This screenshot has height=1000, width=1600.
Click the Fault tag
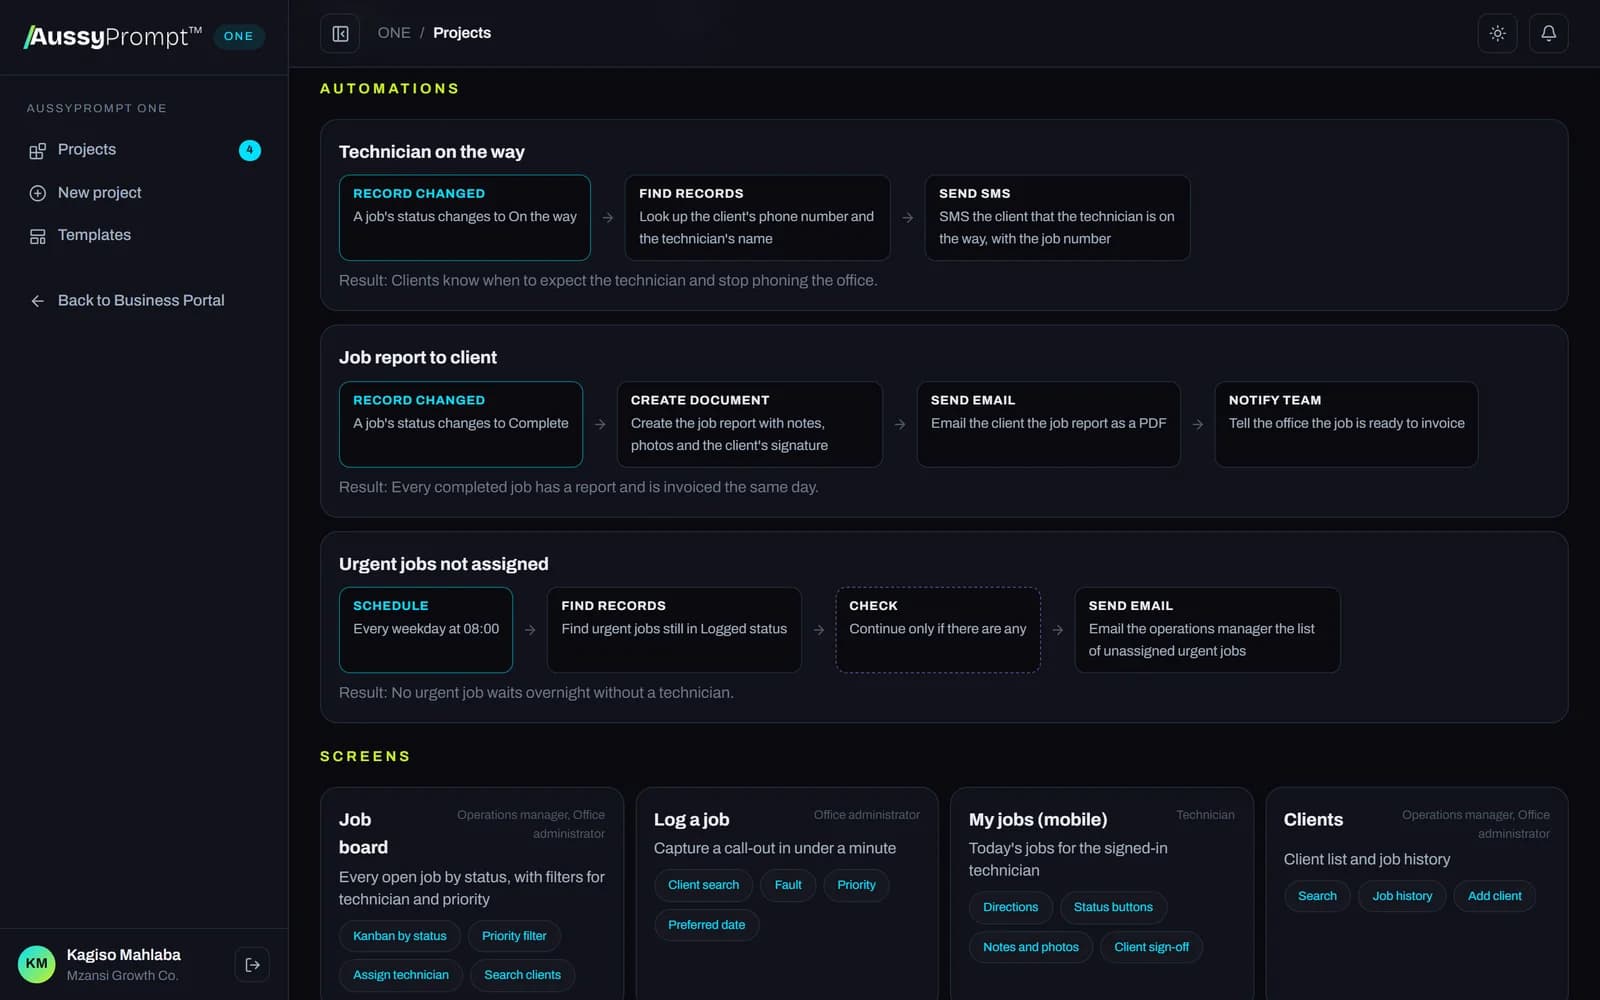tap(788, 885)
